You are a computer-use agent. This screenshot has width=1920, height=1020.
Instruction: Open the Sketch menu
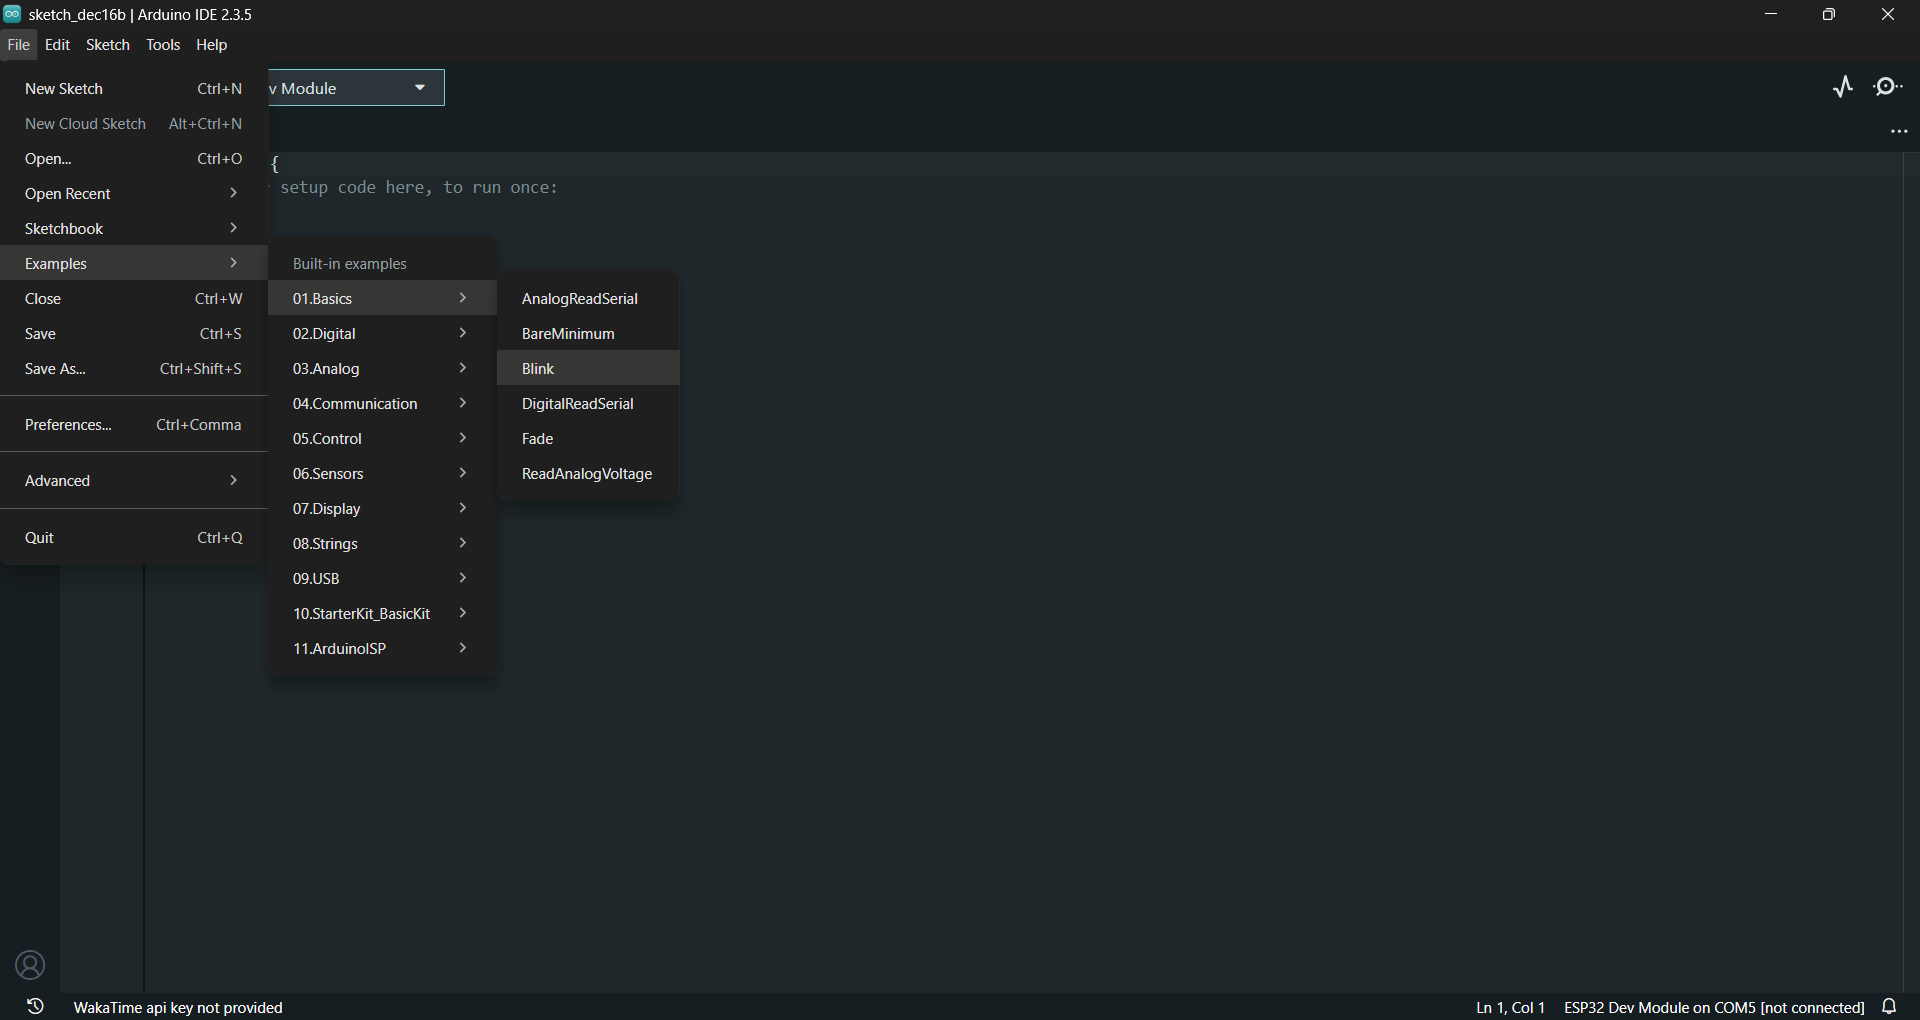click(108, 45)
